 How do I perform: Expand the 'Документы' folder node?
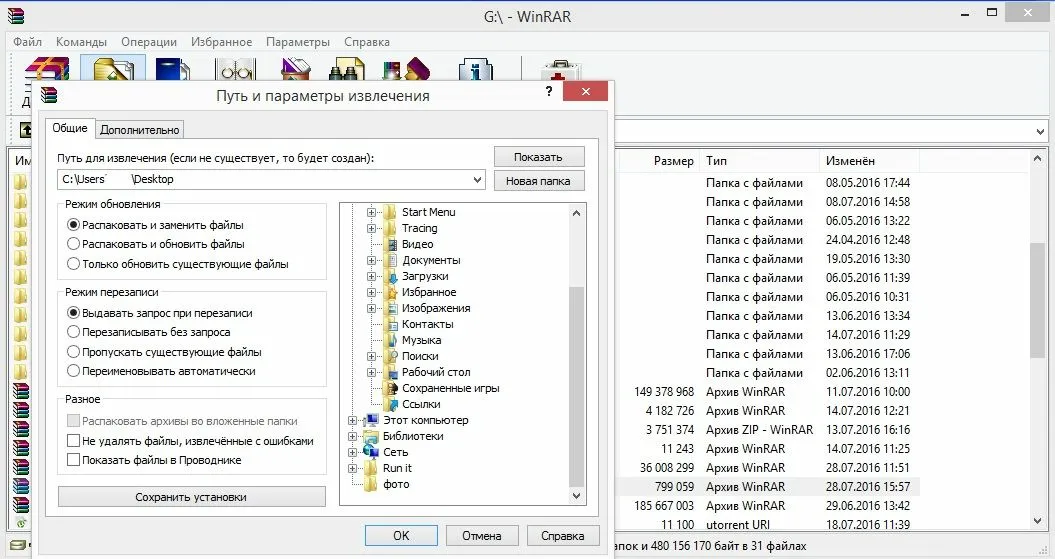click(371, 260)
